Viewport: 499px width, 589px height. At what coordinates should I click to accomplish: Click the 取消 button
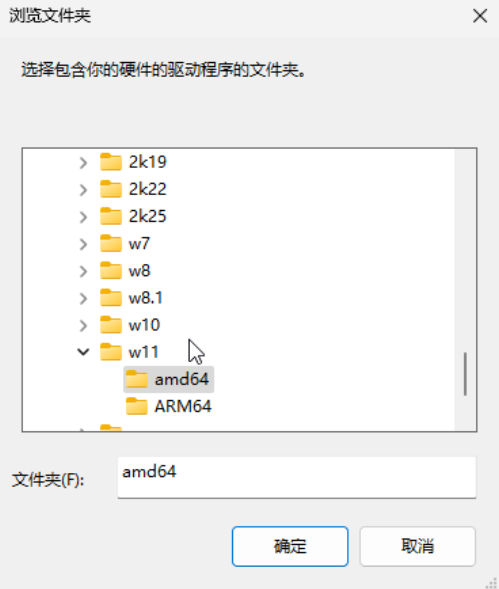click(417, 546)
